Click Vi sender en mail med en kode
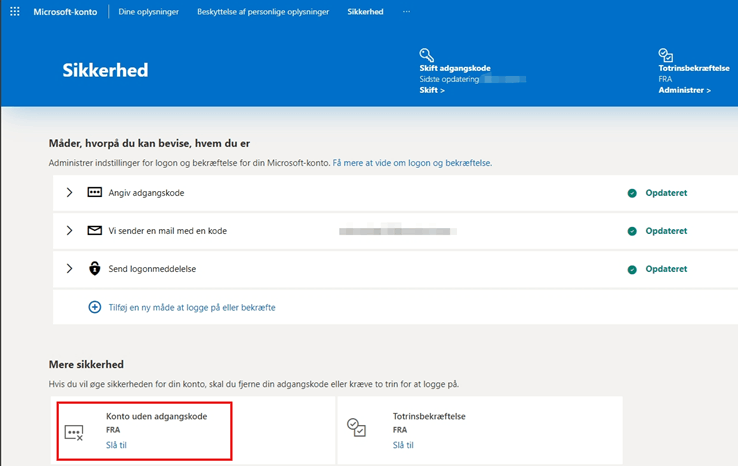This screenshot has height=466, width=738. click(168, 231)
